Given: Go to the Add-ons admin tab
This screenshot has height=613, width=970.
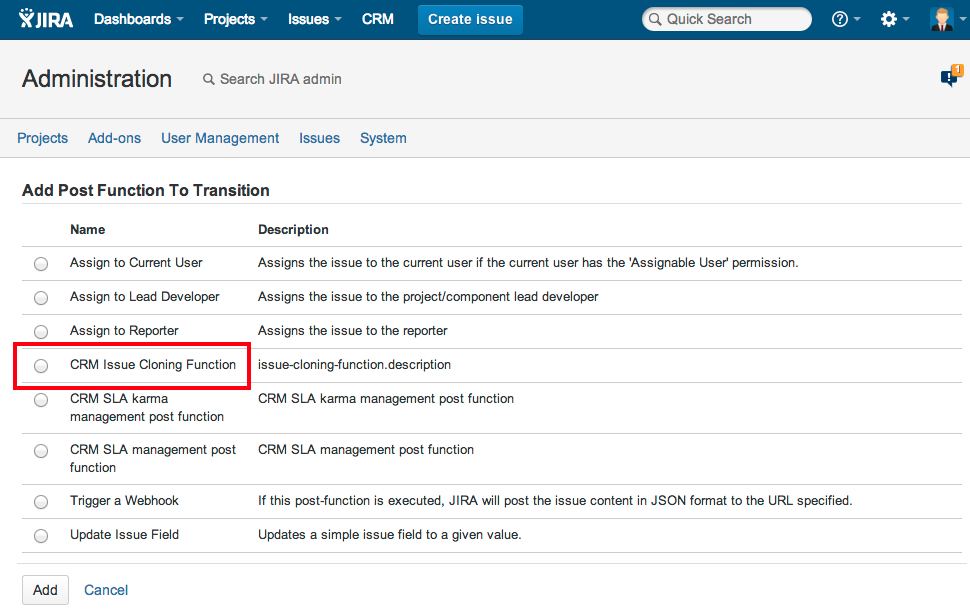Looking at the screenshot, I should pos(114,138).
